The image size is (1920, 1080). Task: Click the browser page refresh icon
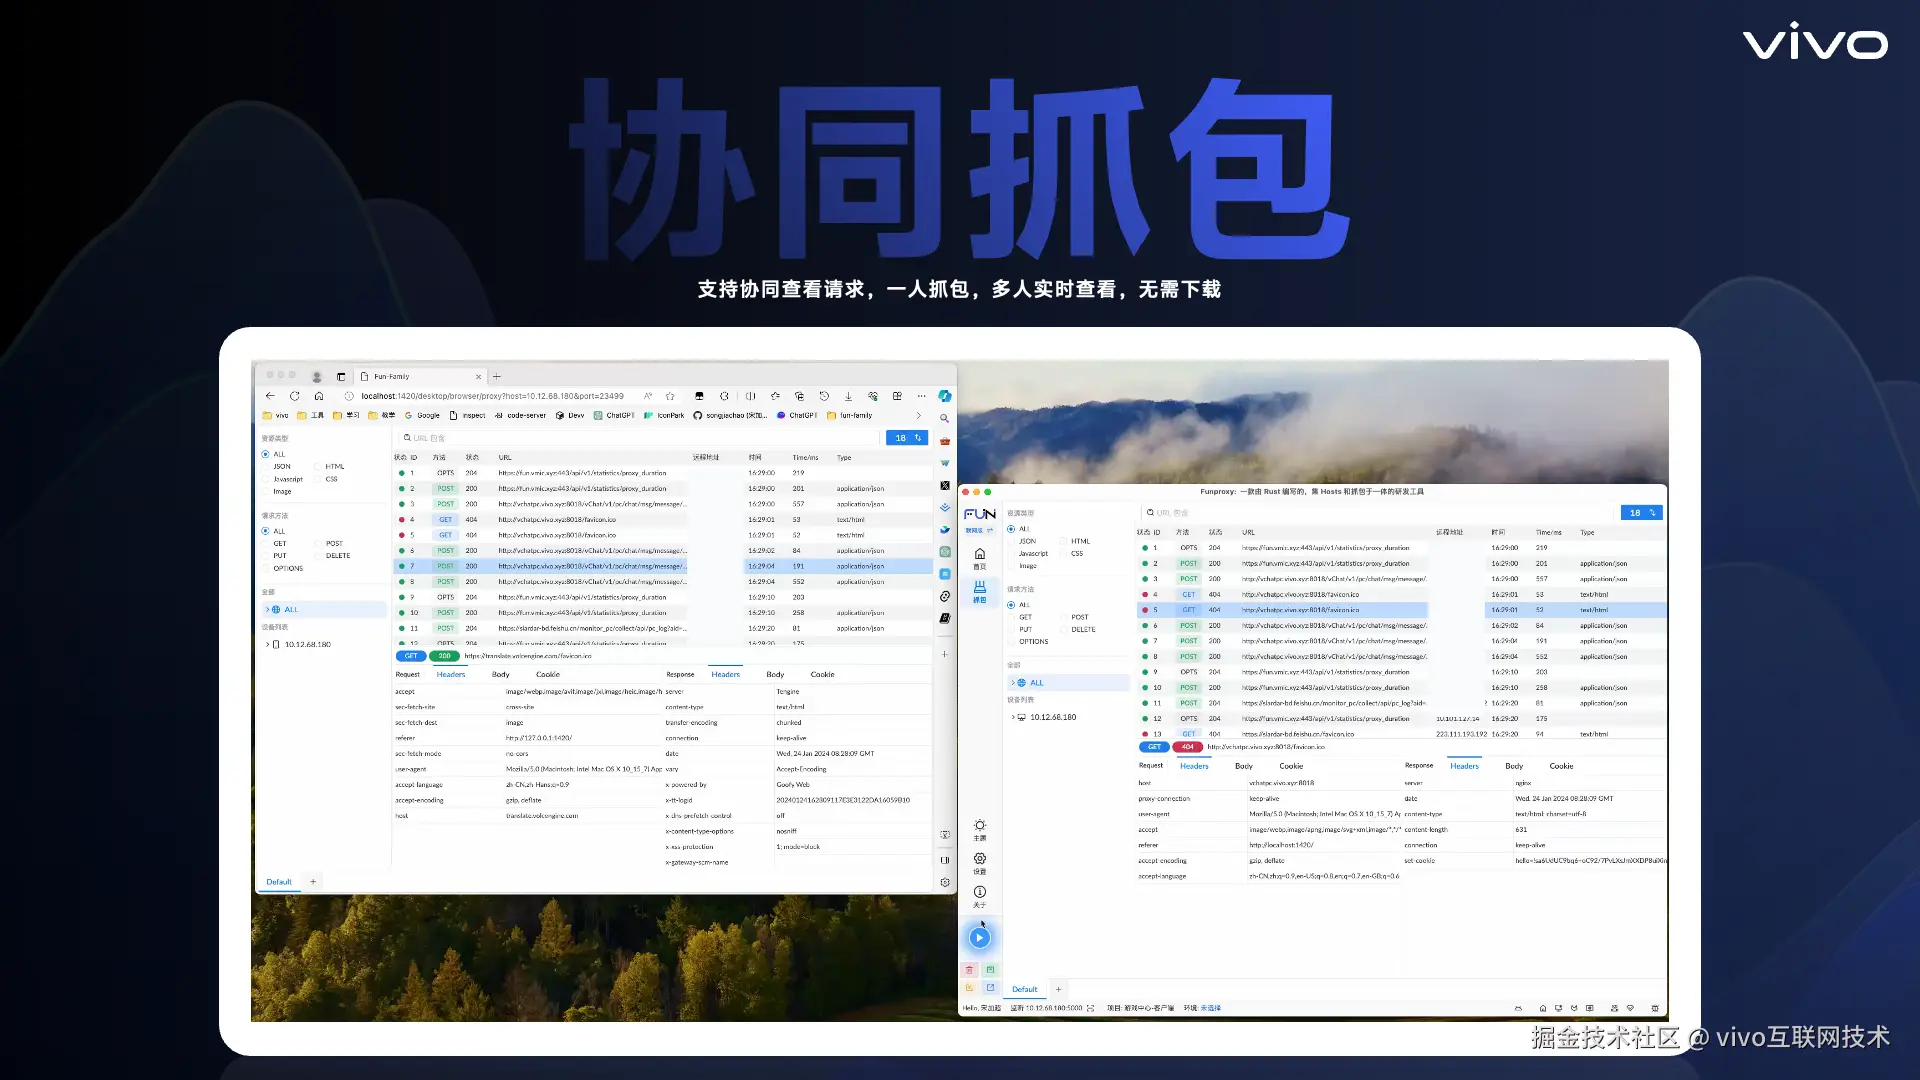(x=294, y=396)
